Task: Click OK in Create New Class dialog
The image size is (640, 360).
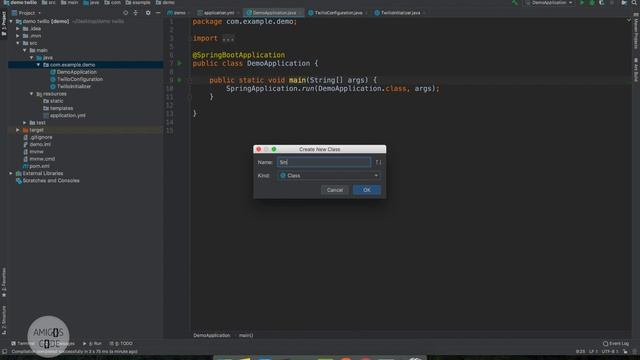Action: click(367, 190)
